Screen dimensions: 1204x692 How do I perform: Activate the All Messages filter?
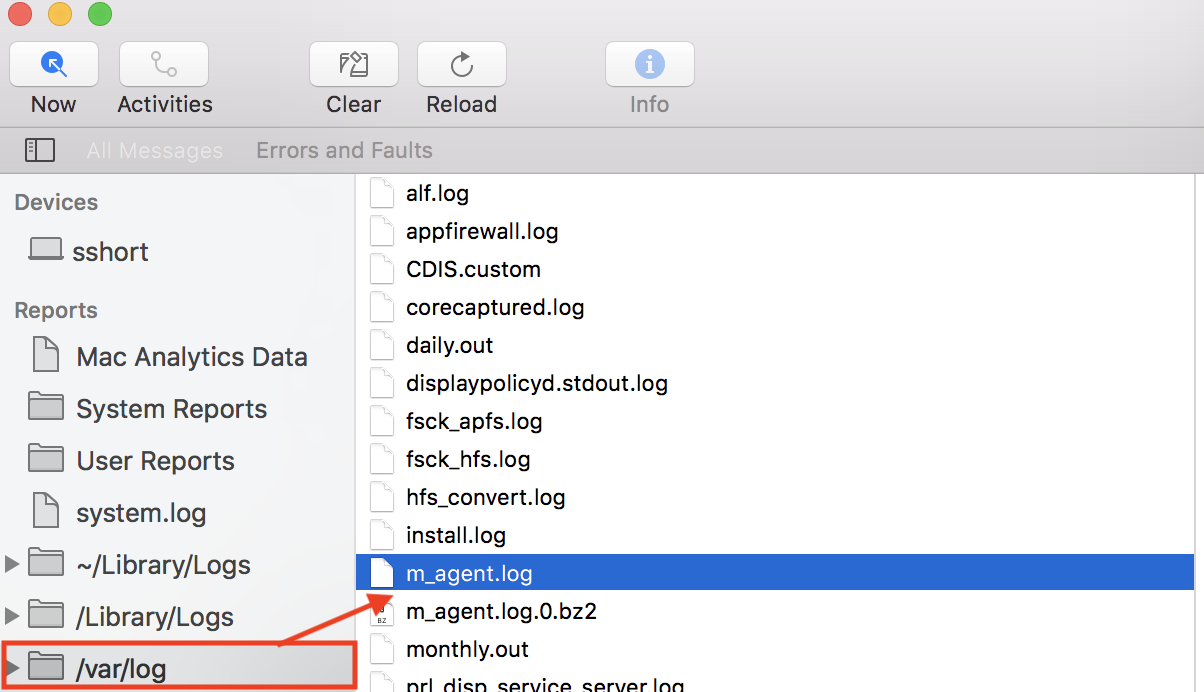click(155, 150)
